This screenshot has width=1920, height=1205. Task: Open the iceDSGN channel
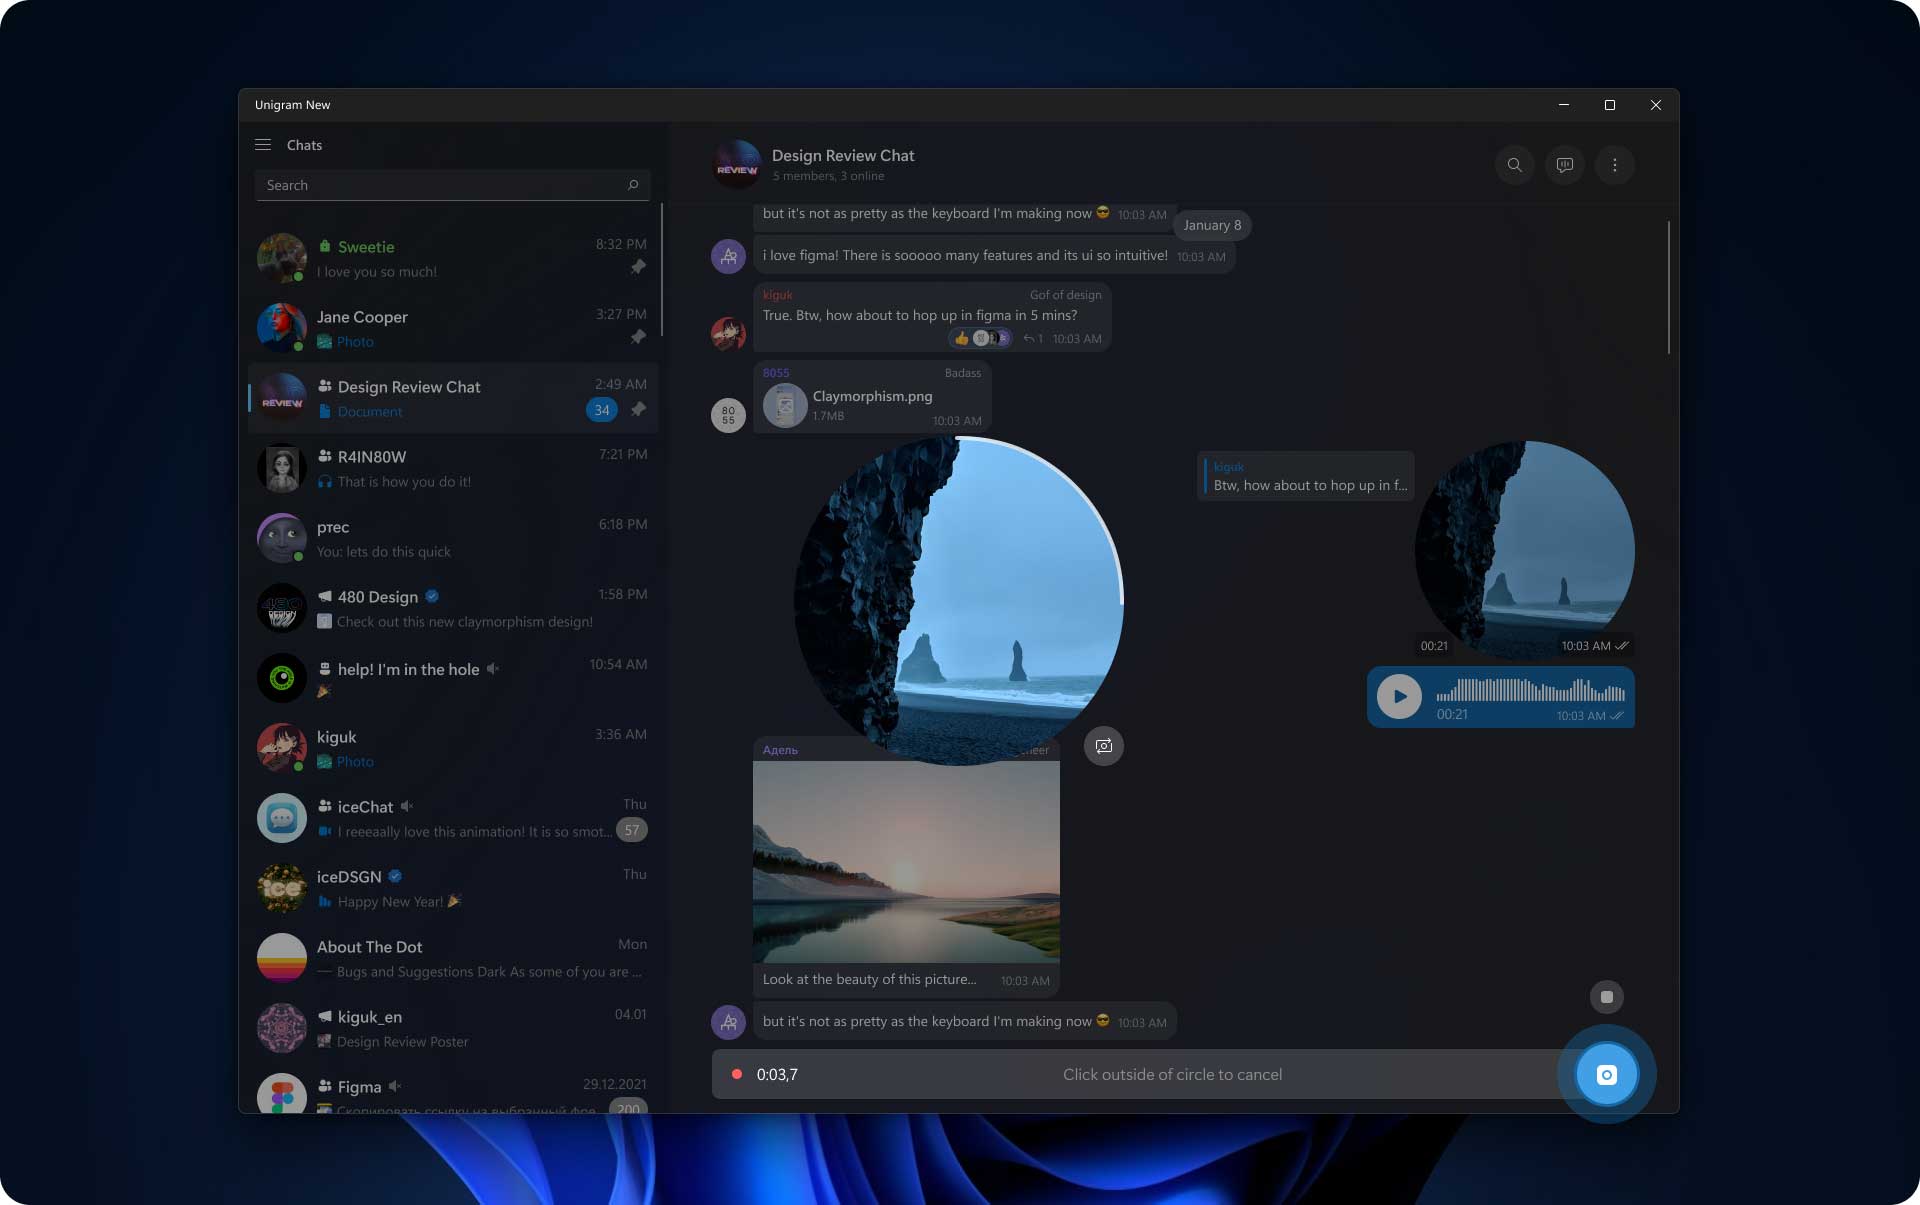pos(453,888)
